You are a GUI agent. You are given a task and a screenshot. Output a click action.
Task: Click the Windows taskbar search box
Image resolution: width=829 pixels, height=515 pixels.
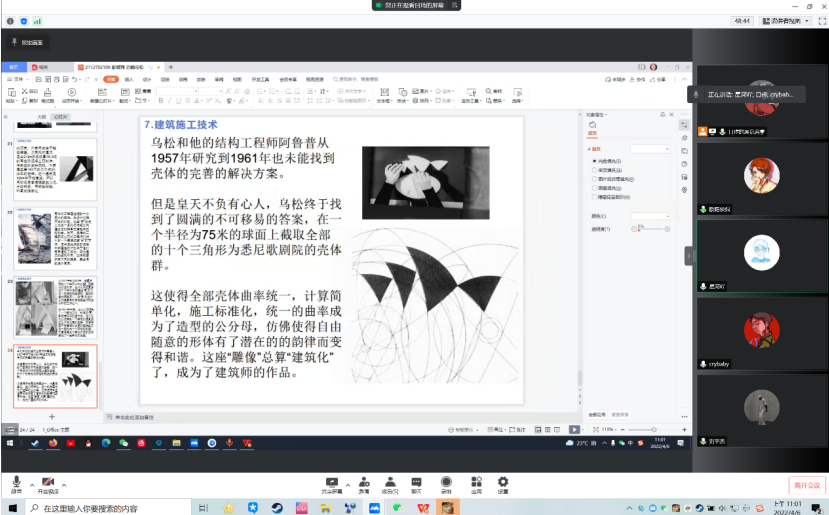pos(108,508)
